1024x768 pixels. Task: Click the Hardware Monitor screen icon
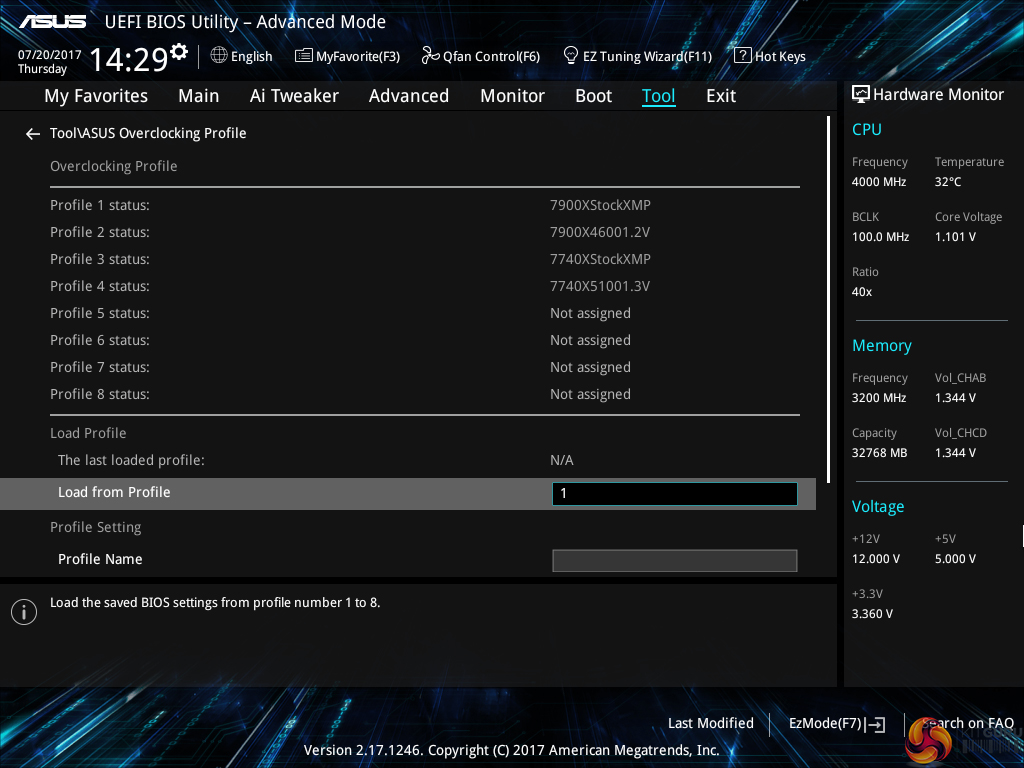click(x=861, y=95)
